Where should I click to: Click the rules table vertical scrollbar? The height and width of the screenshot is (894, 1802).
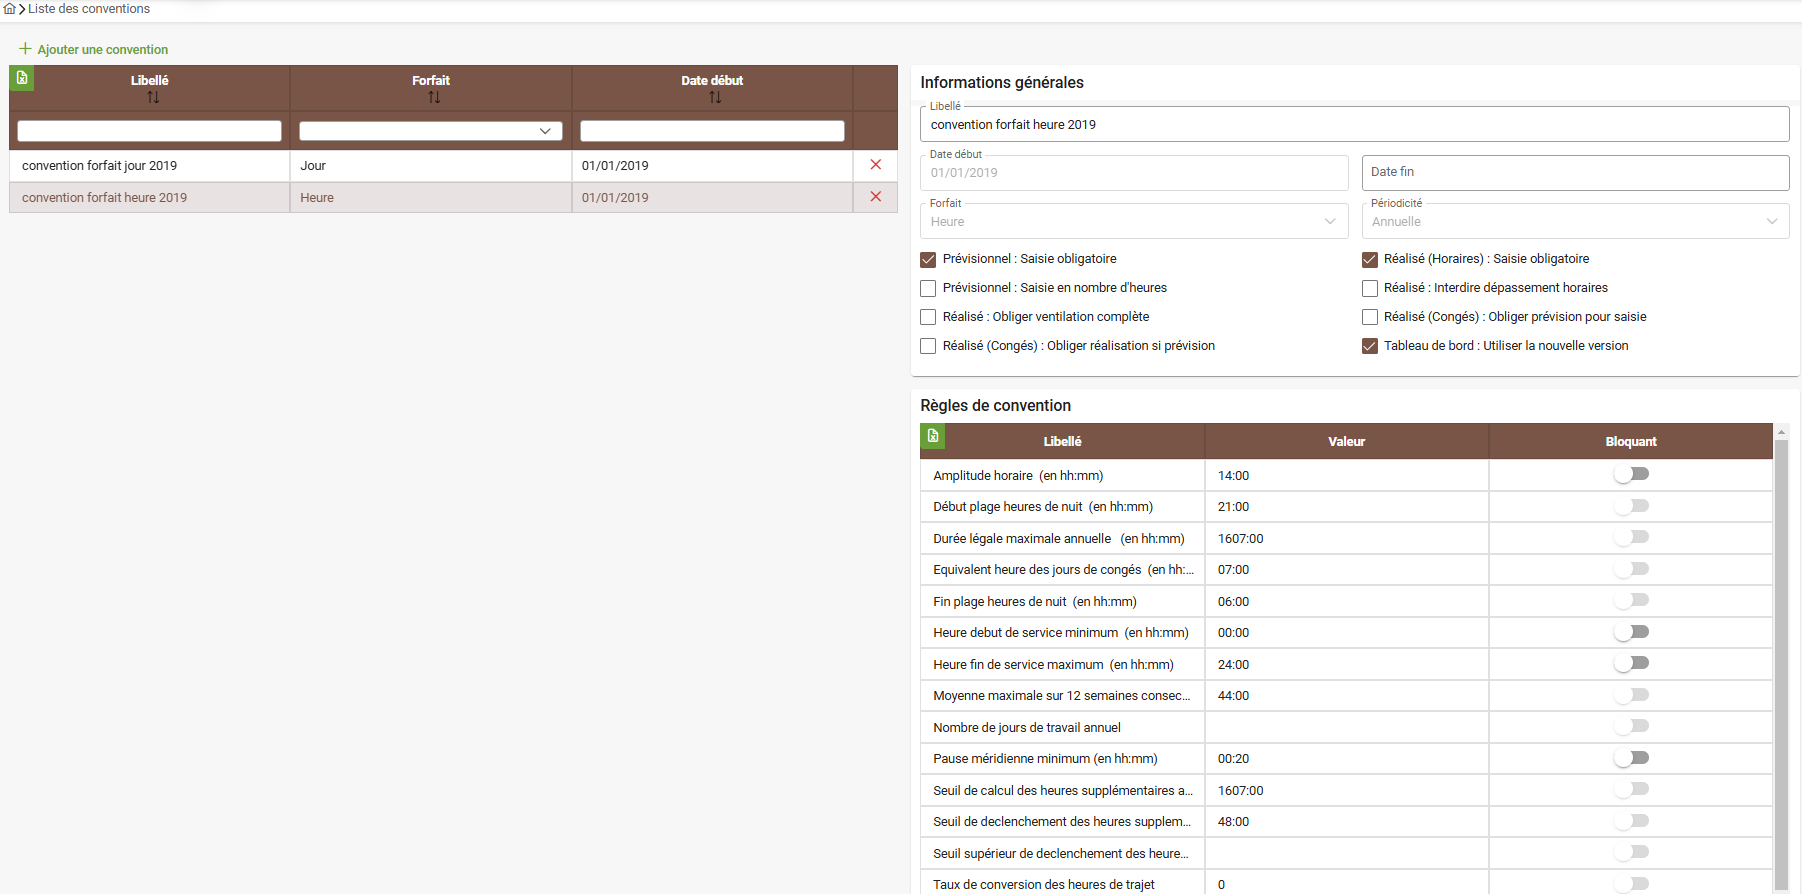pos(1780,660)
